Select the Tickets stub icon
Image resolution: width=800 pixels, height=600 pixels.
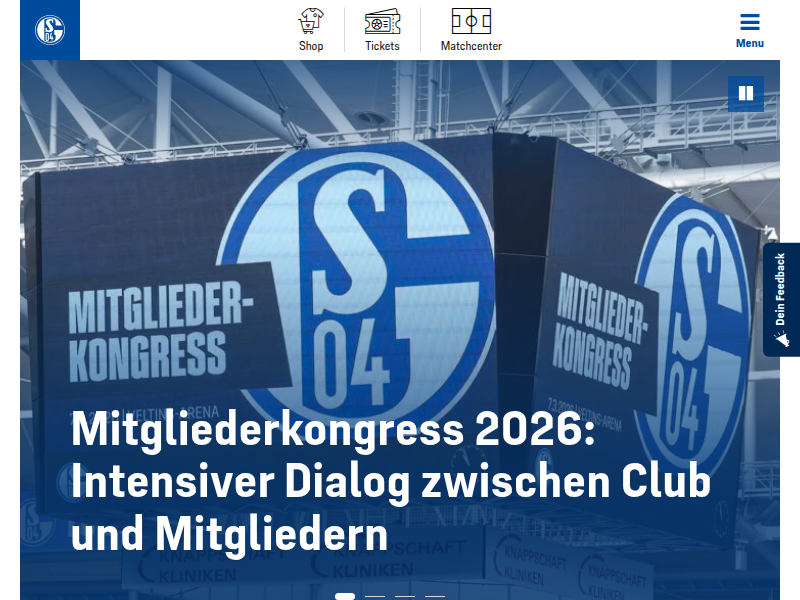tap(382, 21)
